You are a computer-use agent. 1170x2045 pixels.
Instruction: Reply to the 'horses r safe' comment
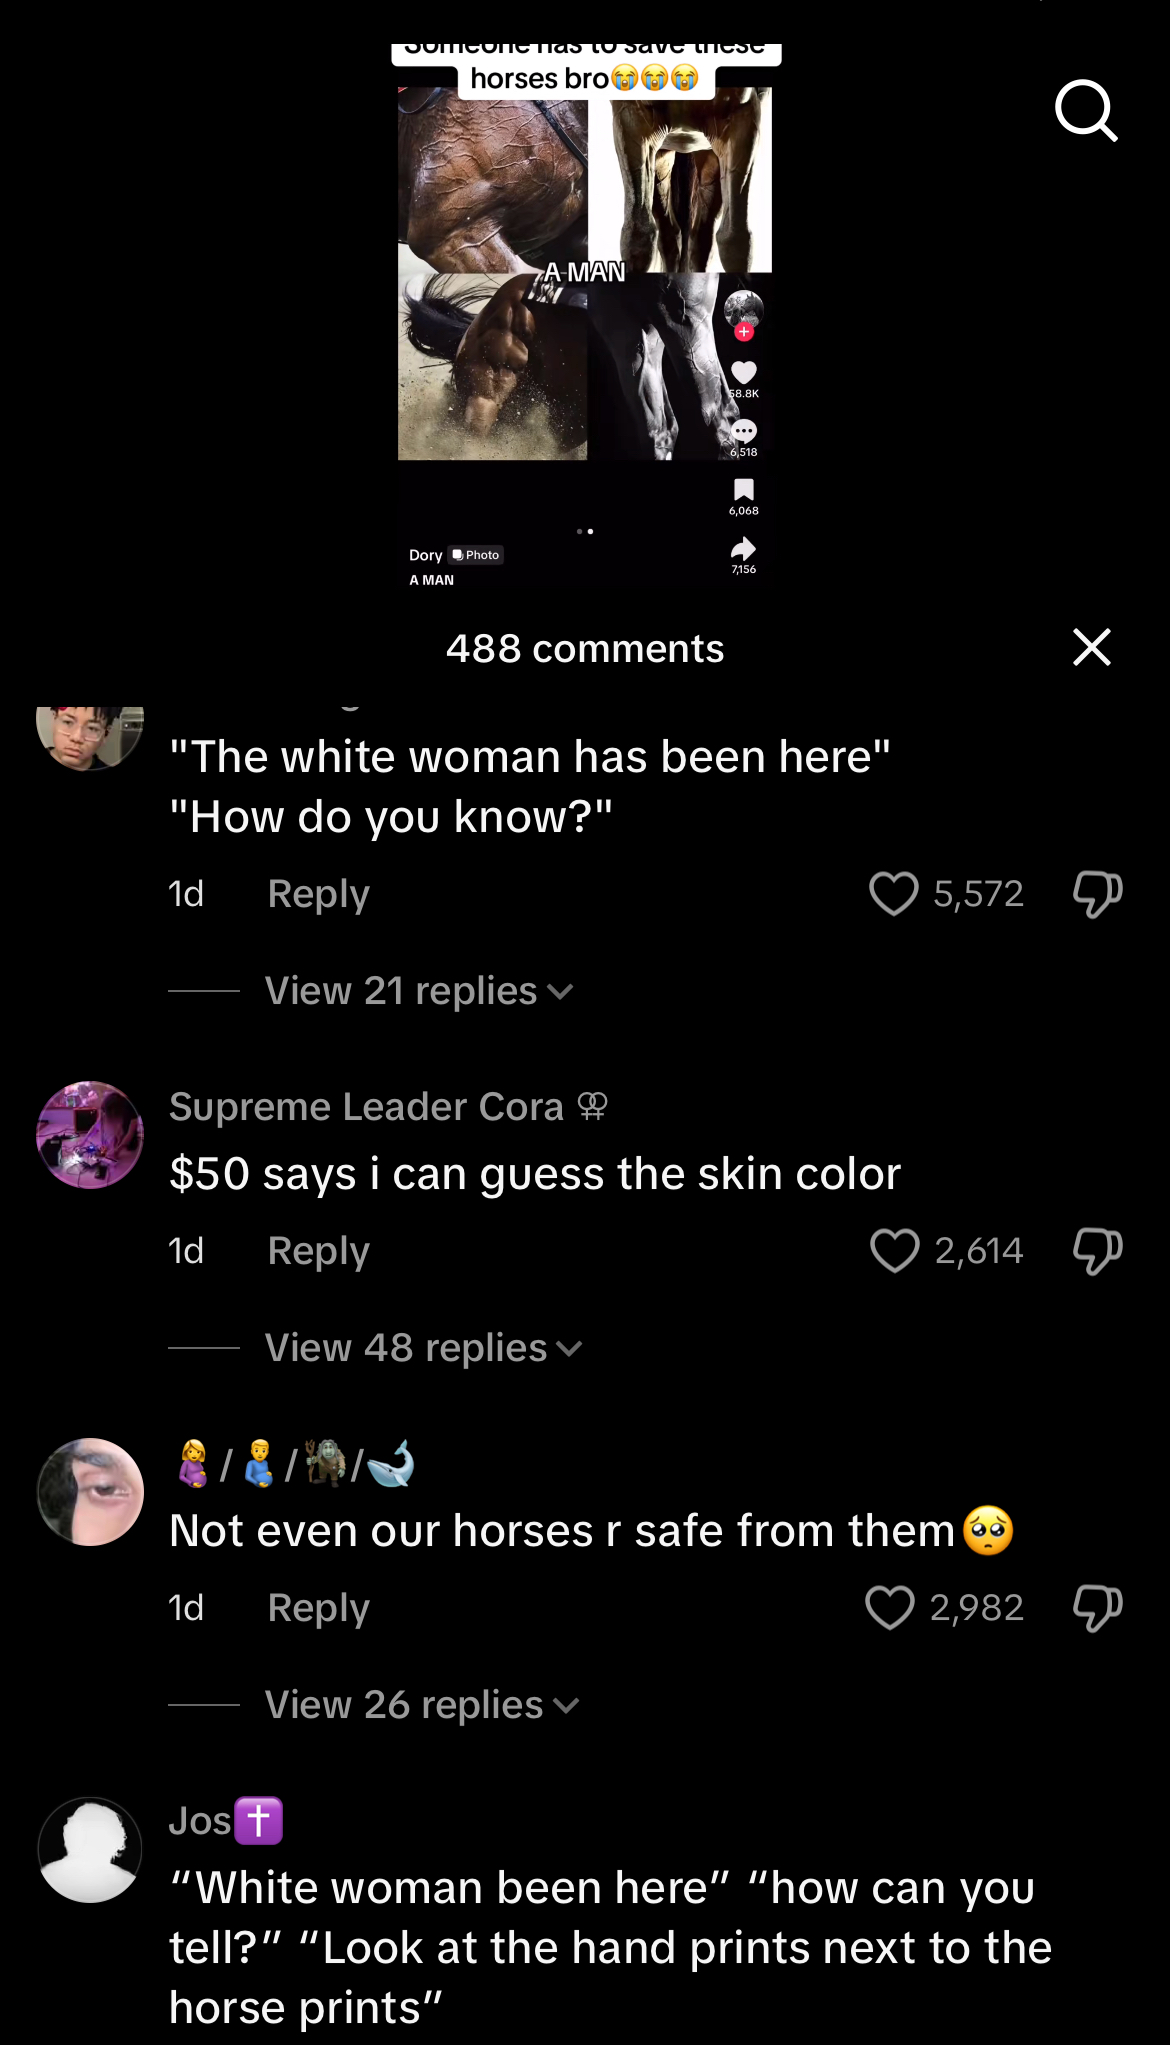[x=318, y=1608]
